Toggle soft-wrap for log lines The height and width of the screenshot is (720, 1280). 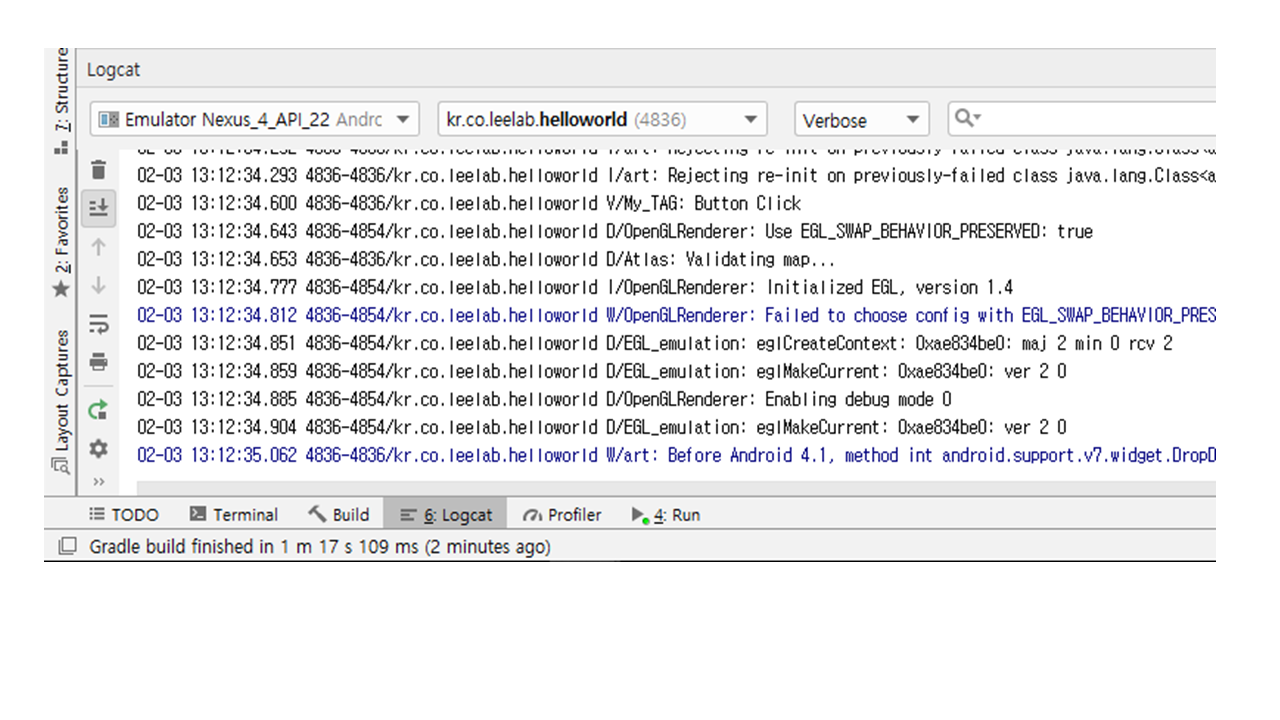pos(98,325)
